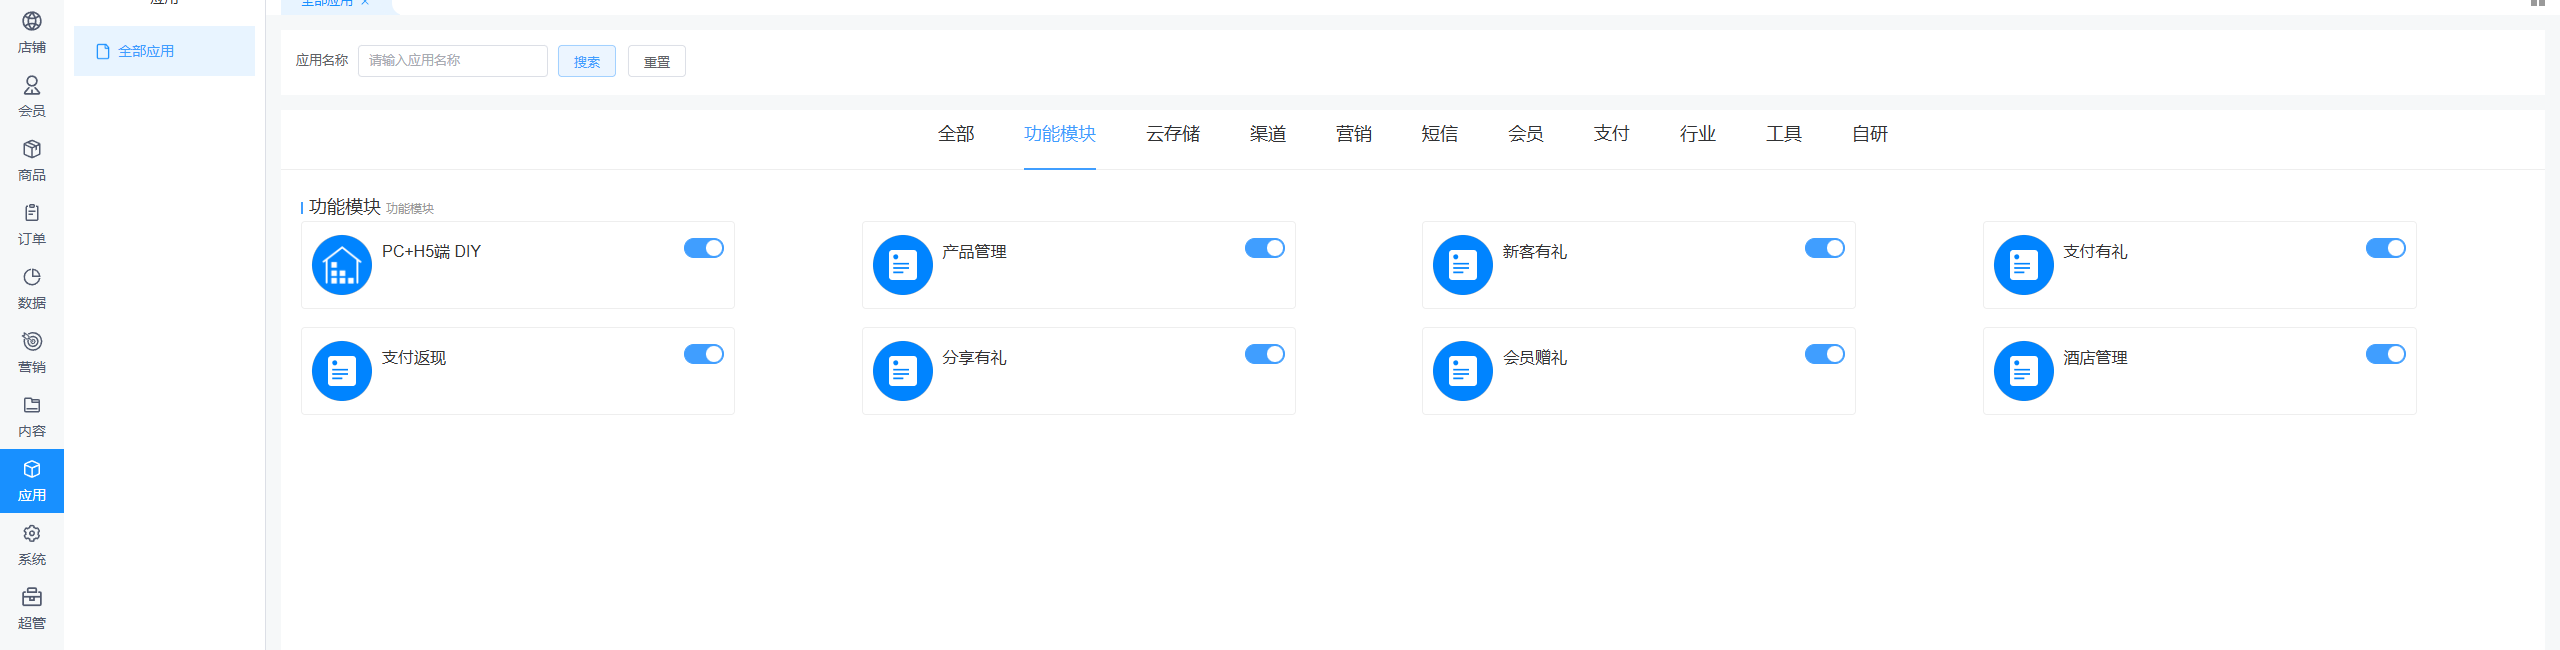Click the 酒店管理 title text
This screenshot has height=650, width=2560.
[x=2095, y=358]
